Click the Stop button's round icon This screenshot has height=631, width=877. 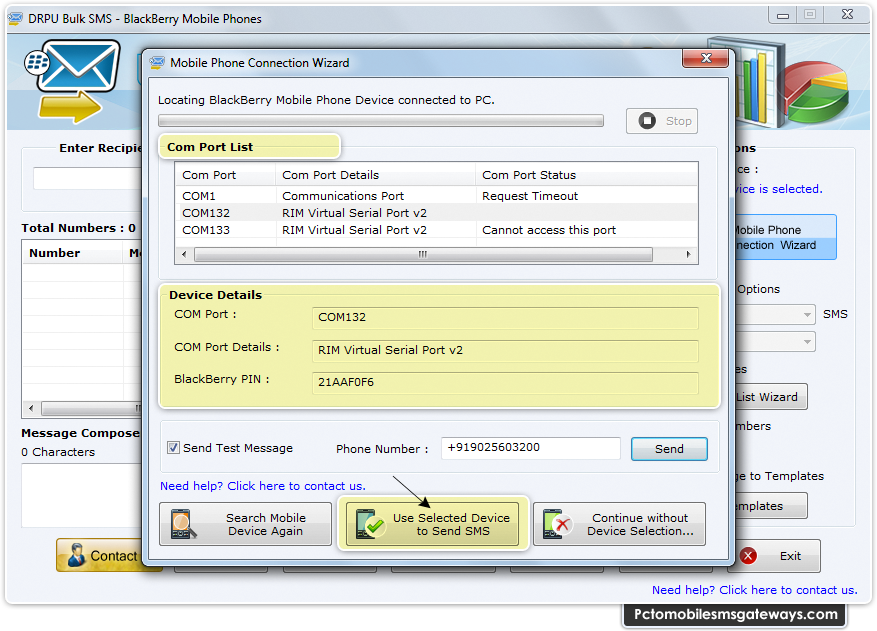point(647,121)
